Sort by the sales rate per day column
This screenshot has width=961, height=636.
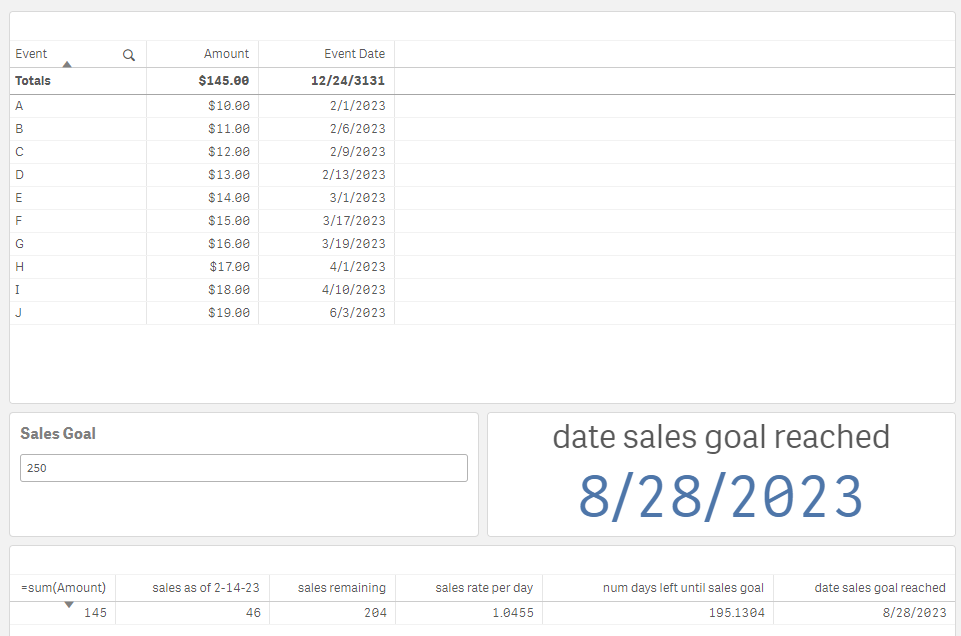[x=484, y=588]
